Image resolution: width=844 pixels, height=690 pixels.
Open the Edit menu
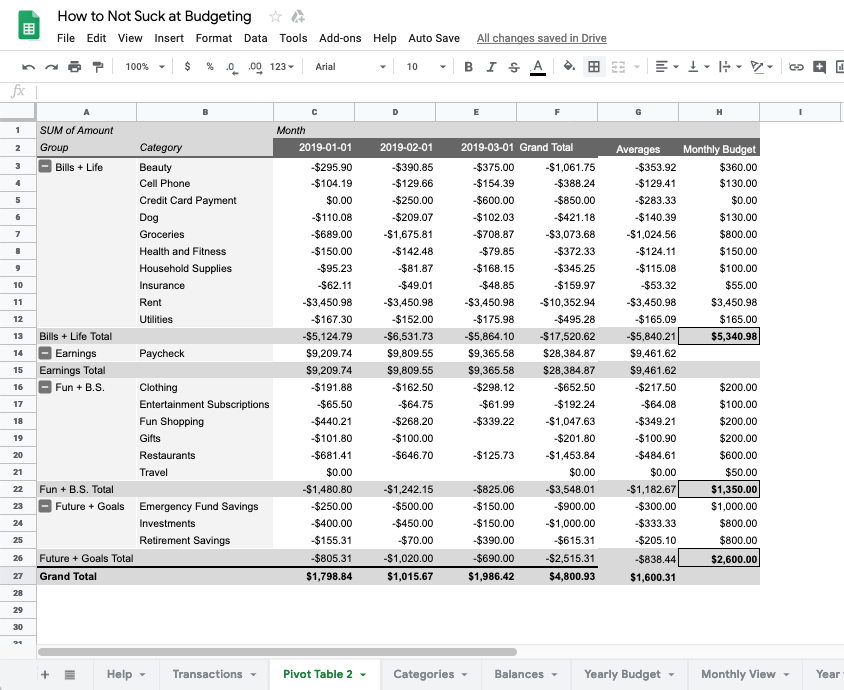pyautogui.click(x=96, y=38)
